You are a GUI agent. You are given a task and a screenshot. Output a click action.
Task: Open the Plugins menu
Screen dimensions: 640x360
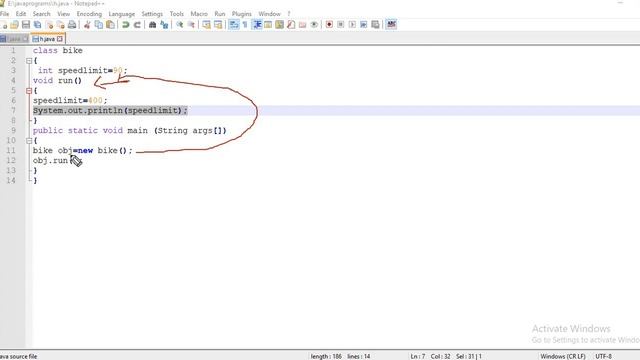point(242,14)
